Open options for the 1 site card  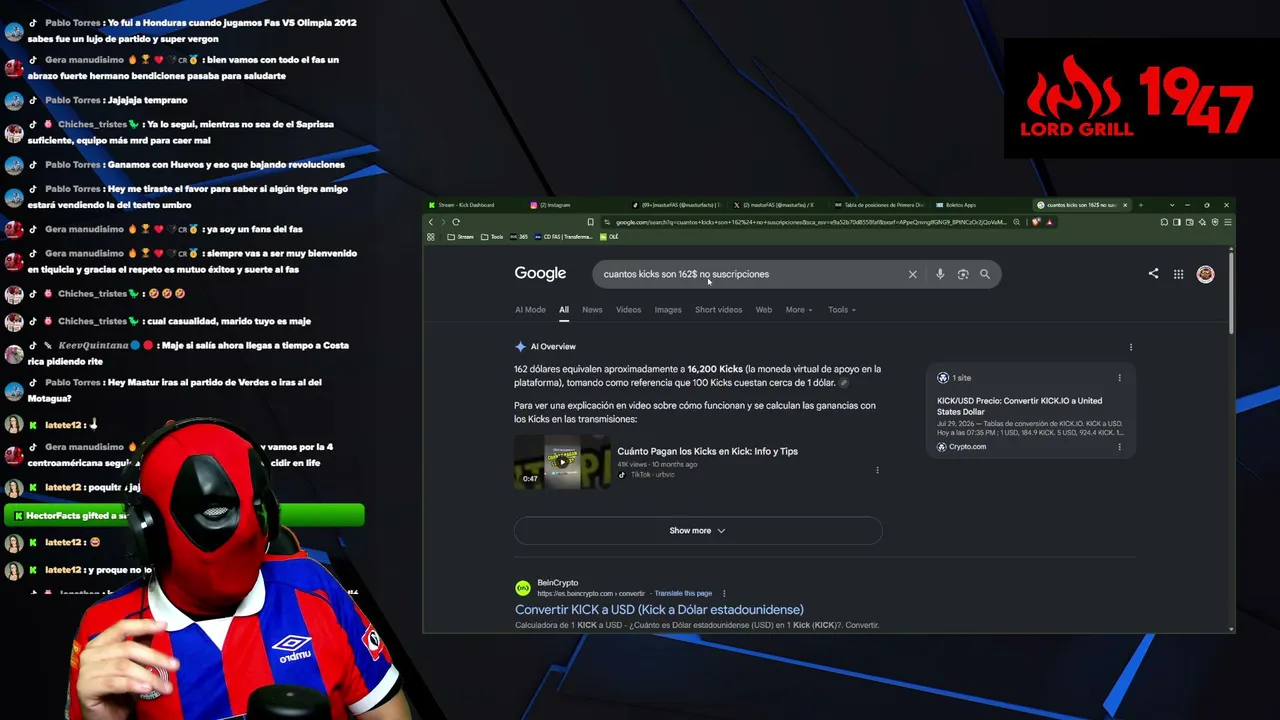click(x=1119, y=378)
